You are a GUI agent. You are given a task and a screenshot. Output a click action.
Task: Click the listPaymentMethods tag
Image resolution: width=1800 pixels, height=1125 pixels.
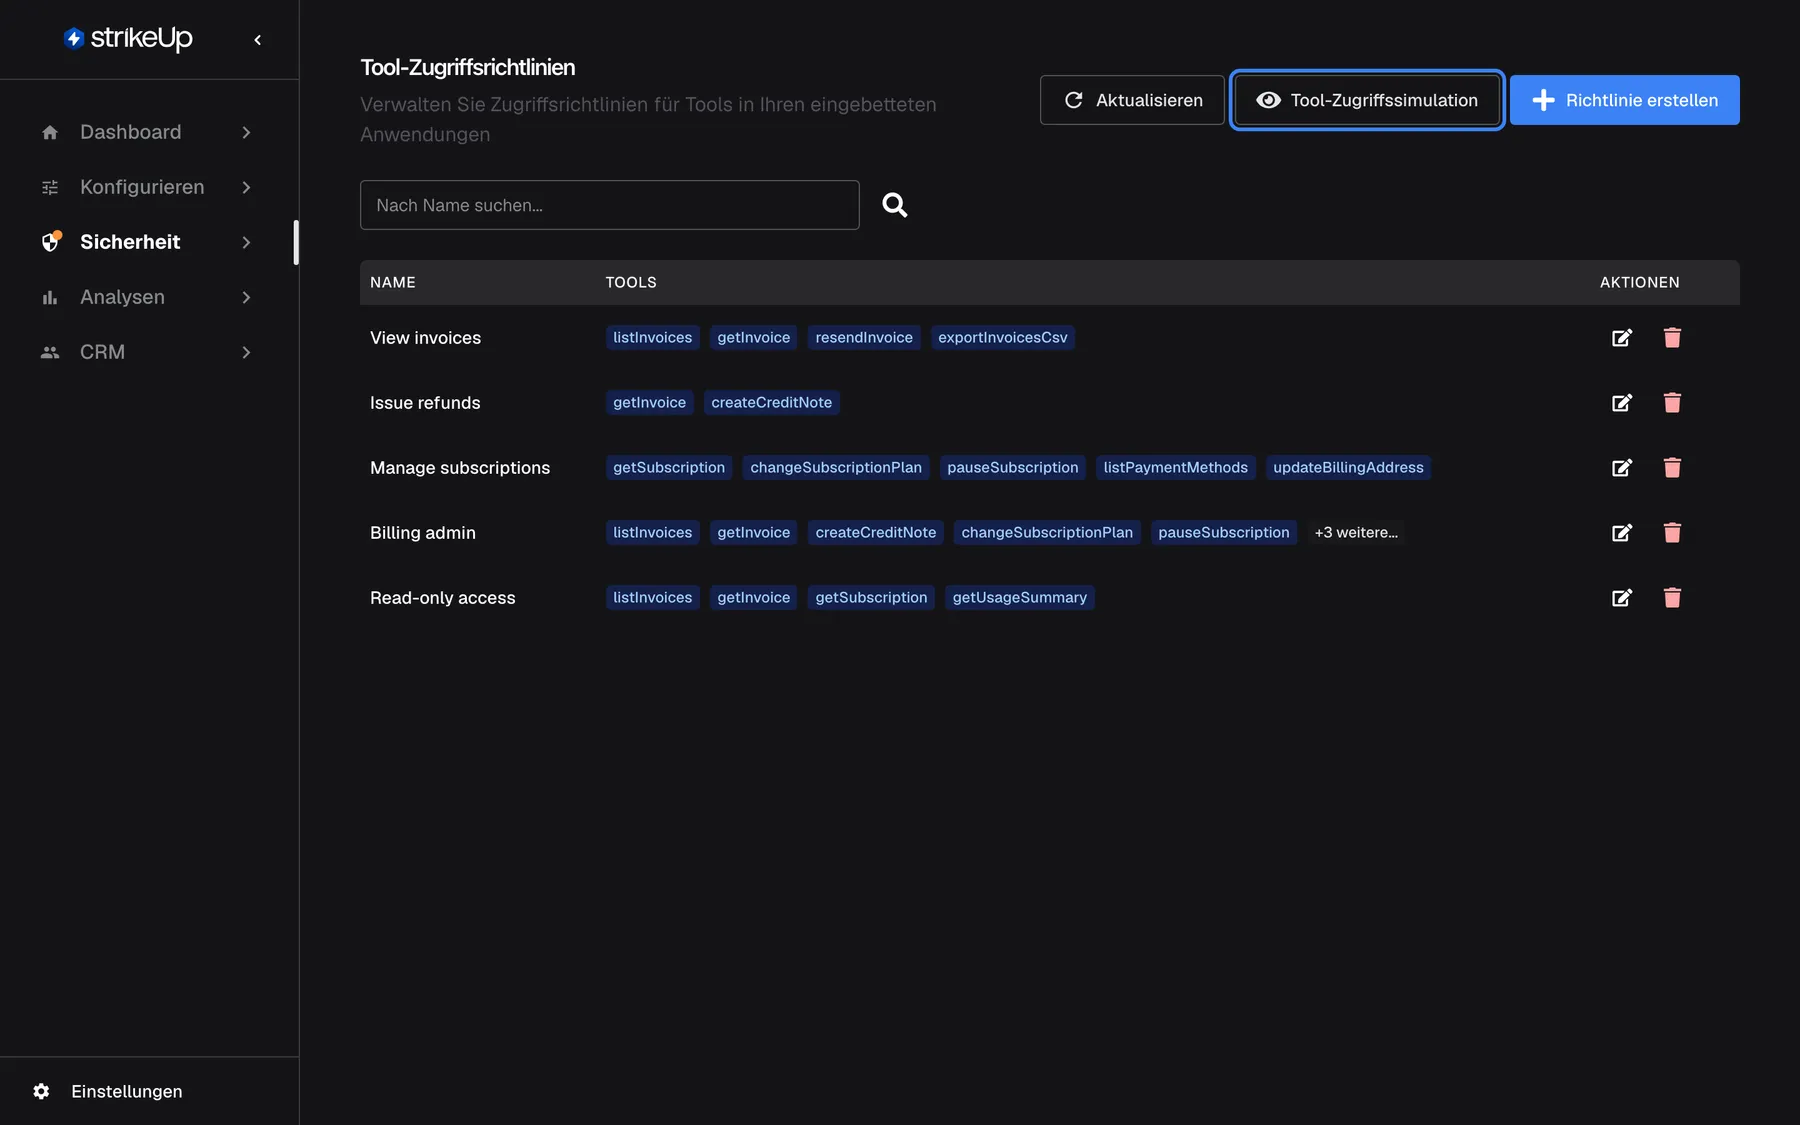[x=1176, y=468]
